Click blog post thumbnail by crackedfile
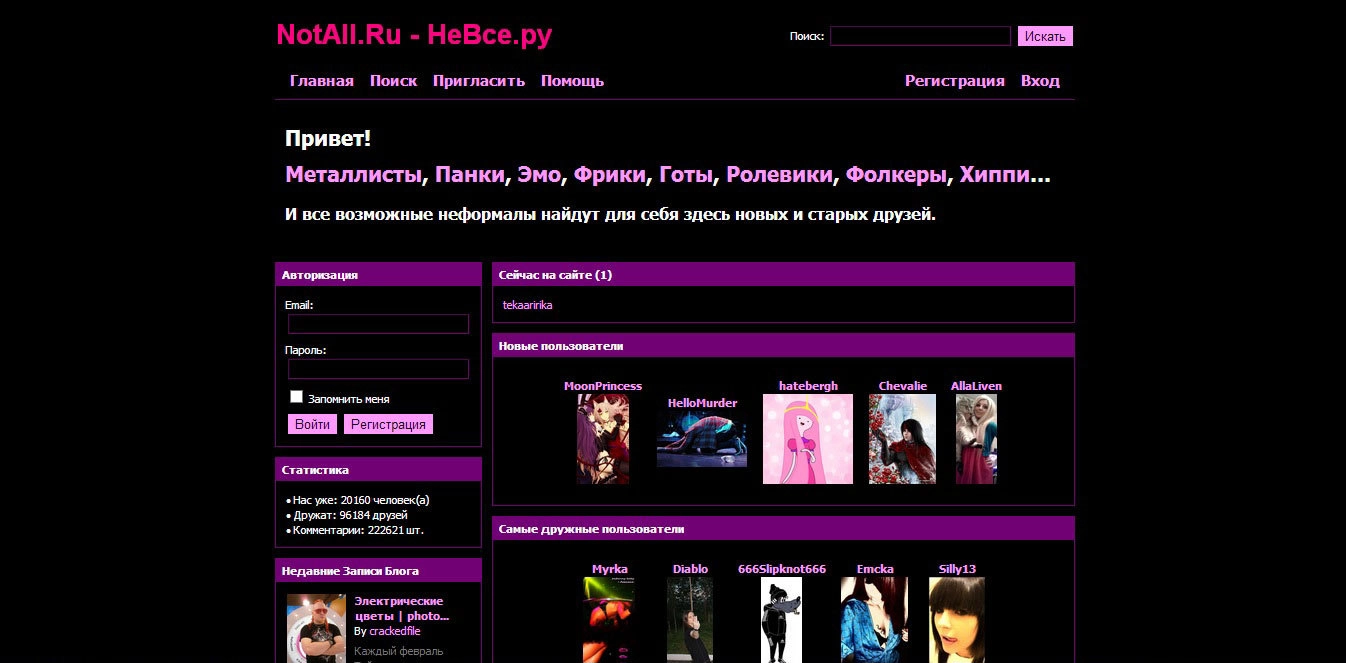The image size is (1346, 663). (x=316, y=629)
